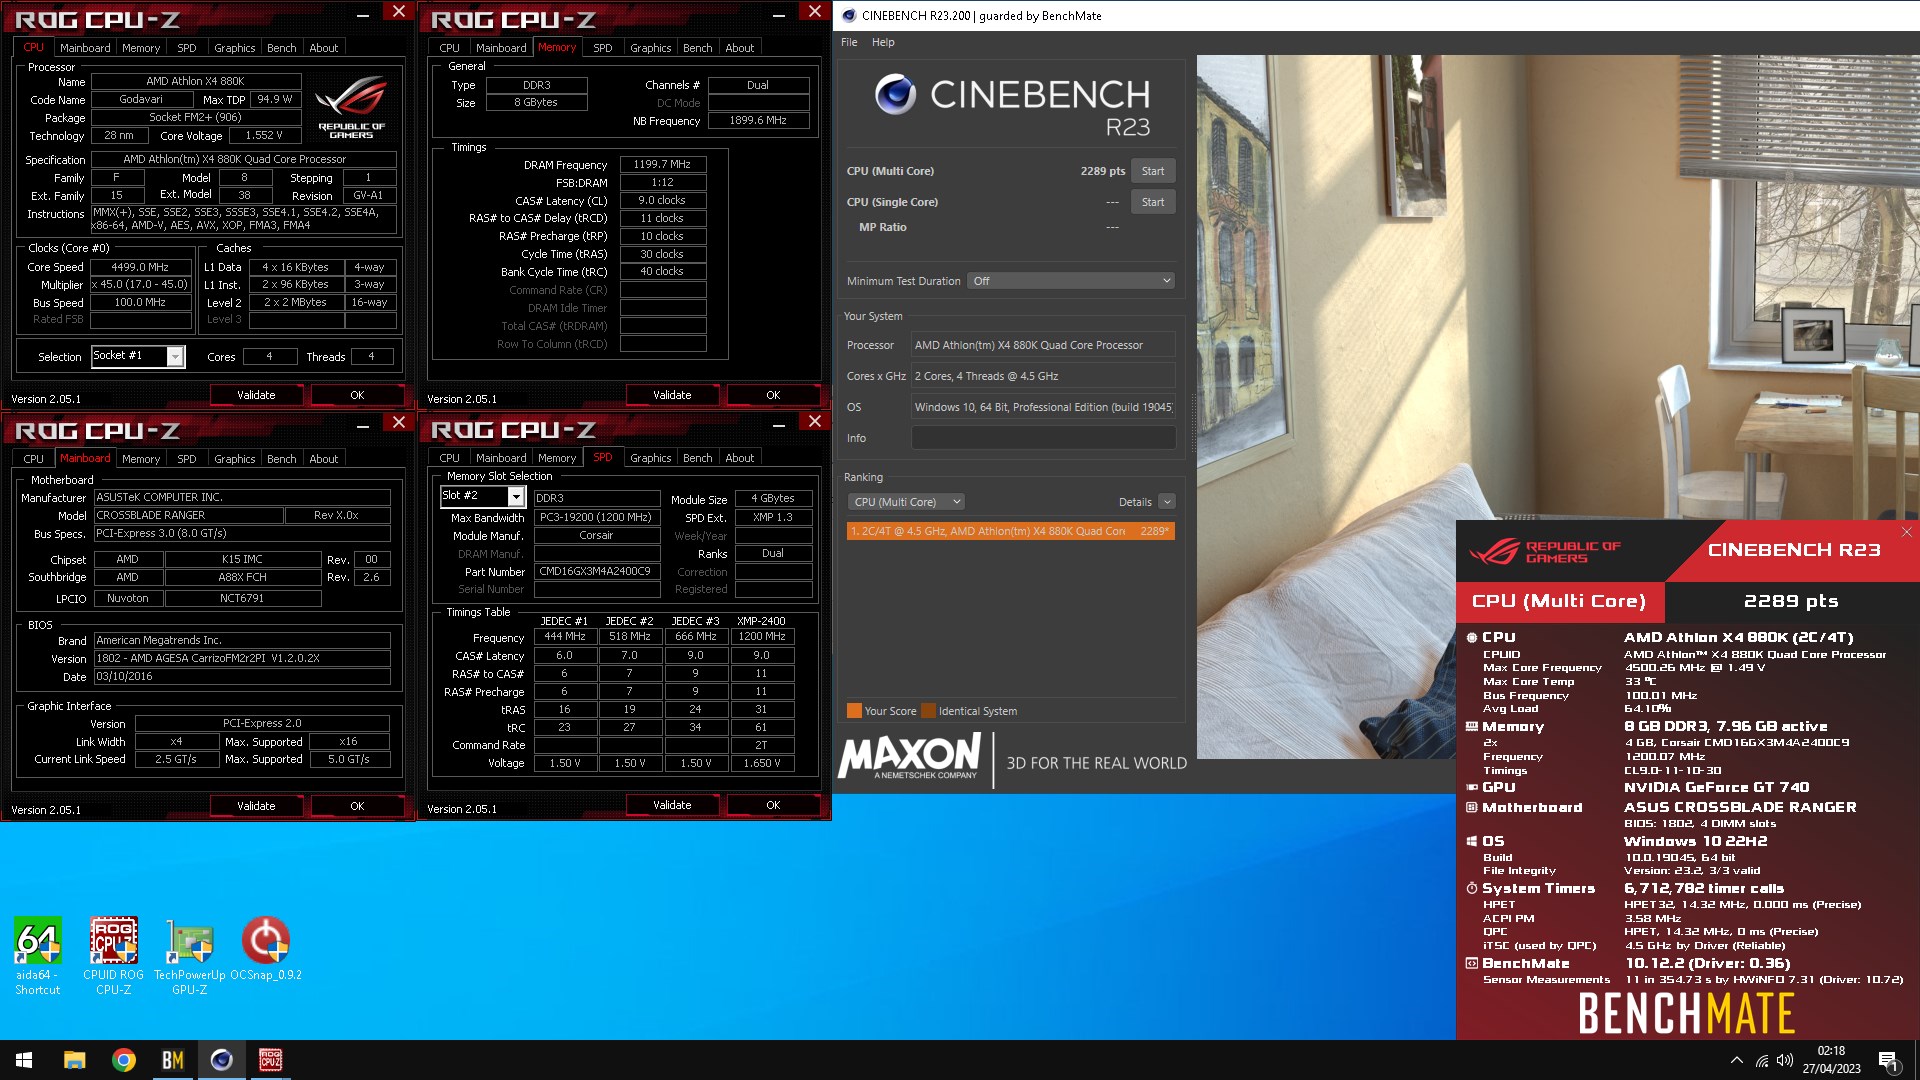Click the motherboard model CROSSBLADE RANGER
Image resolution: width=1920 pixels, height=1080 pixels.
[188, 515]
